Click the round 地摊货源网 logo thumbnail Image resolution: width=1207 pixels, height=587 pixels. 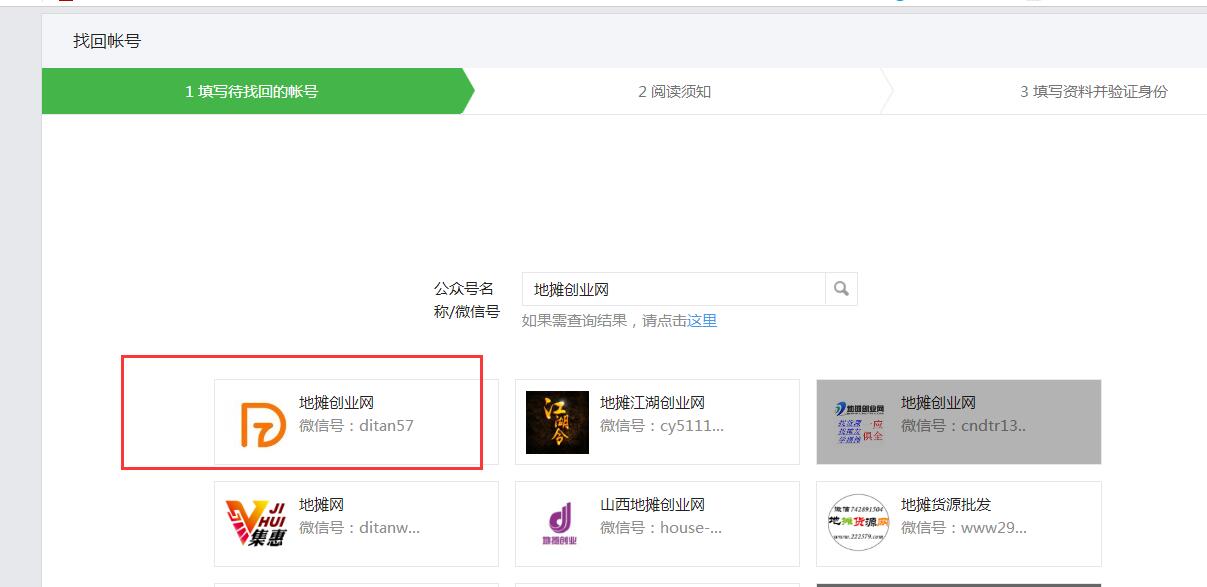point(859,524)
